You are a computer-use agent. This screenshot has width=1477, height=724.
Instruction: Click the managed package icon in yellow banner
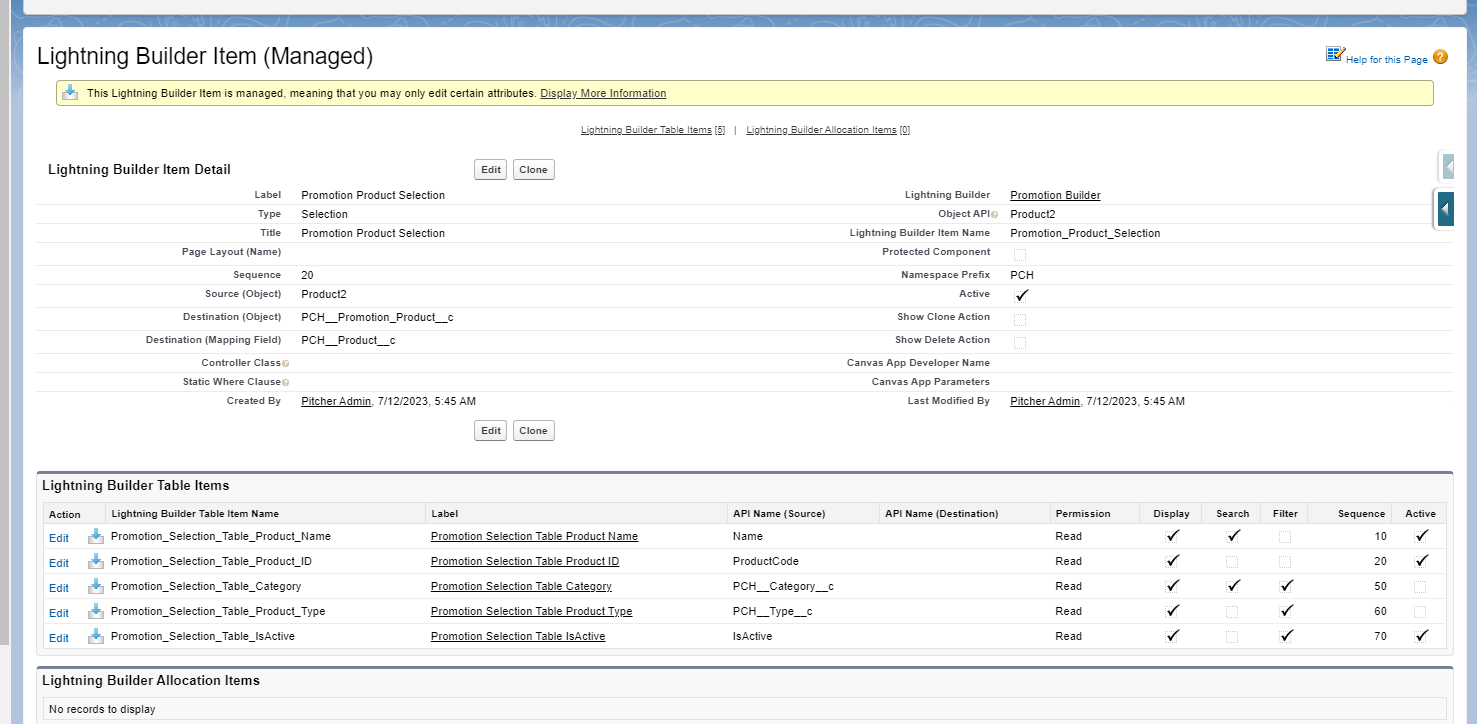pyautogui.click(x=70, y=93)
